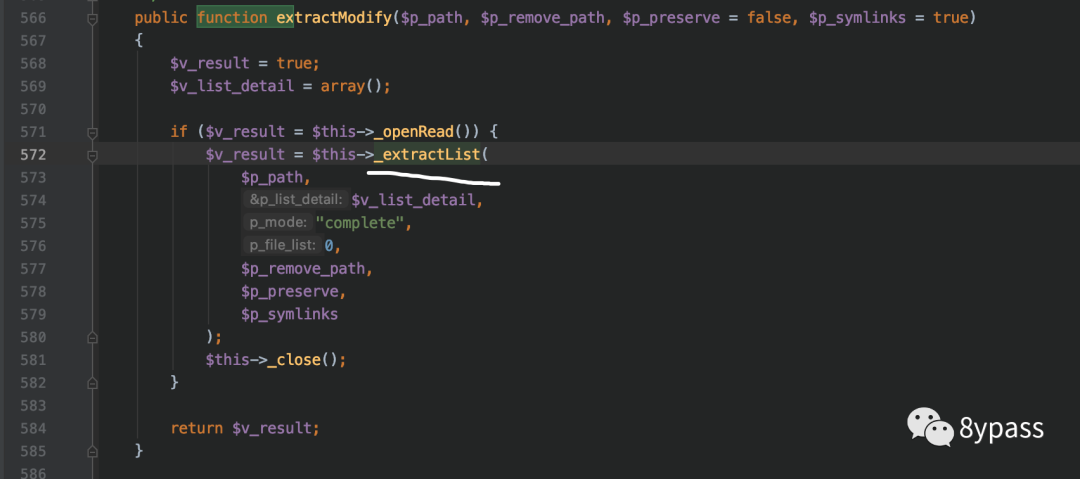Click the p_mode: parameter hint
Screen dimensions: 1080x479
278,223
